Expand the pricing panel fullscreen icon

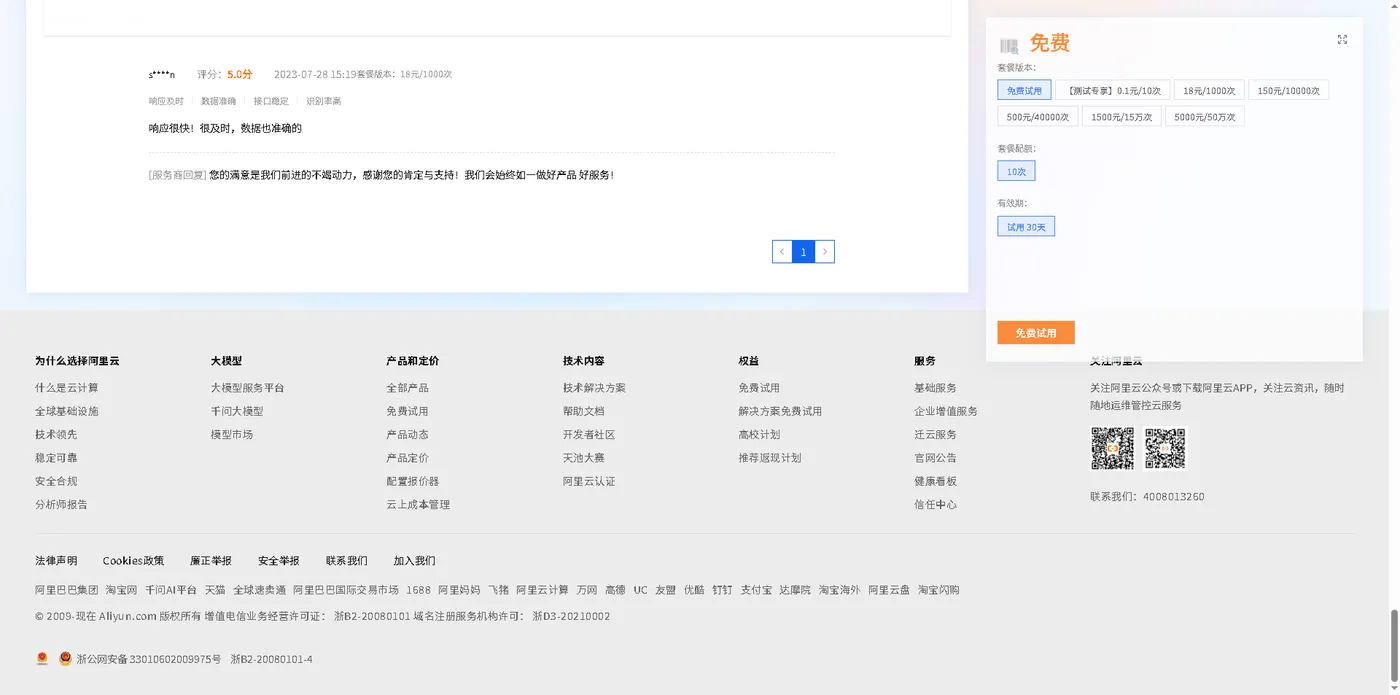coord(1342,40)
